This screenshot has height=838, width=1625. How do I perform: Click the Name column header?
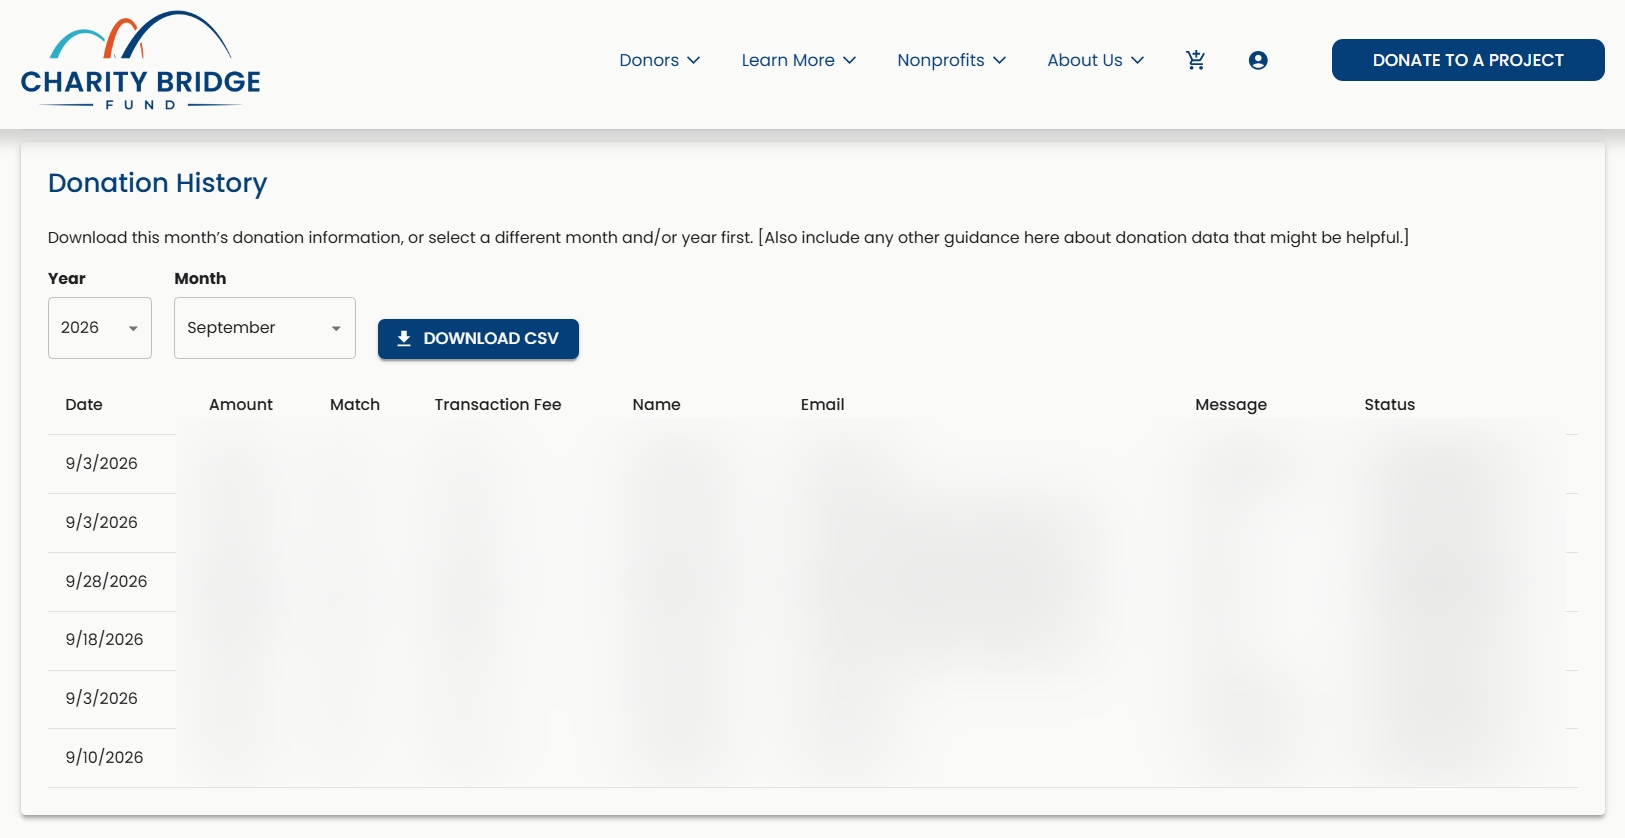tap(656, 405)
